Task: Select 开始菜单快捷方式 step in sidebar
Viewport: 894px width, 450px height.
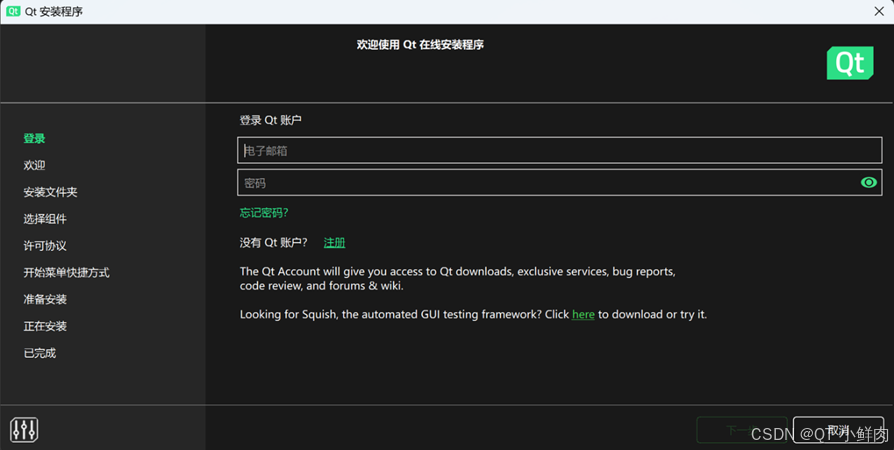Action: tap(66, 273)
